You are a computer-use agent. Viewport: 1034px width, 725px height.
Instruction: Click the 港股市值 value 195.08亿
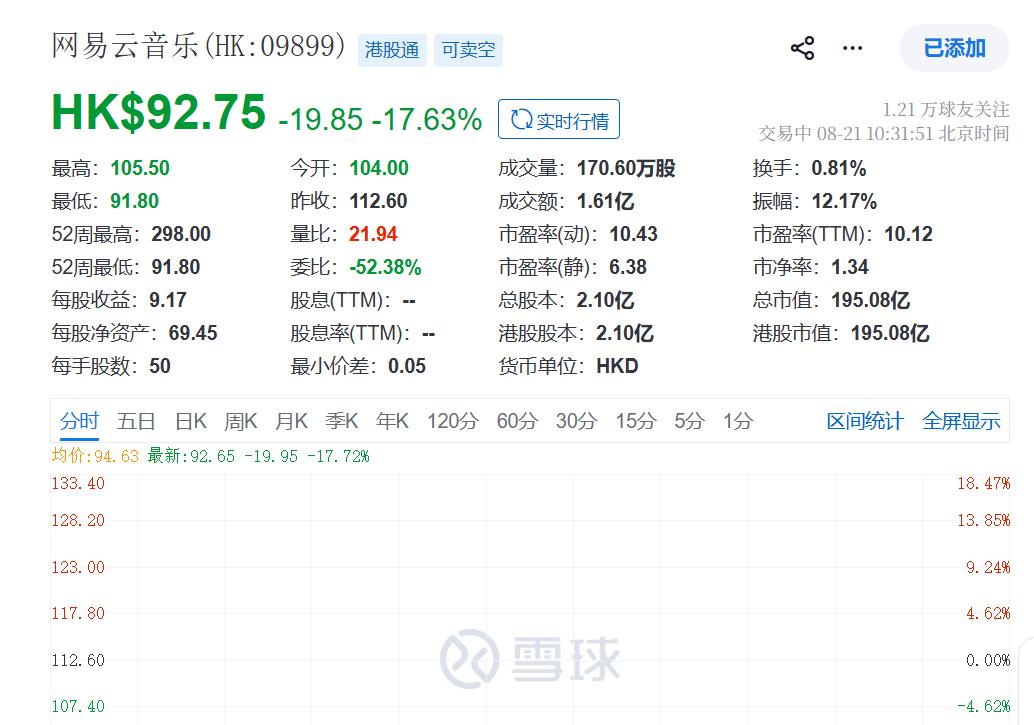point(890,333)
